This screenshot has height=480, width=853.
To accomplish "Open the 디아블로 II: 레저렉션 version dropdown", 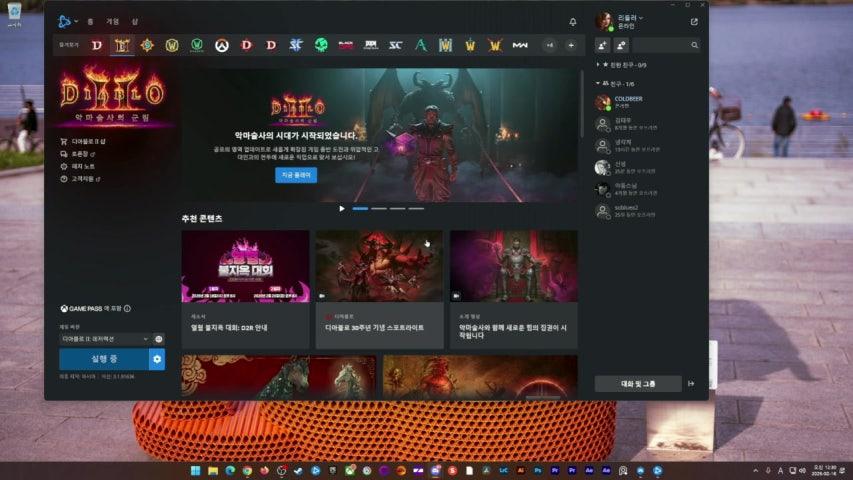I will click(104, 339).
